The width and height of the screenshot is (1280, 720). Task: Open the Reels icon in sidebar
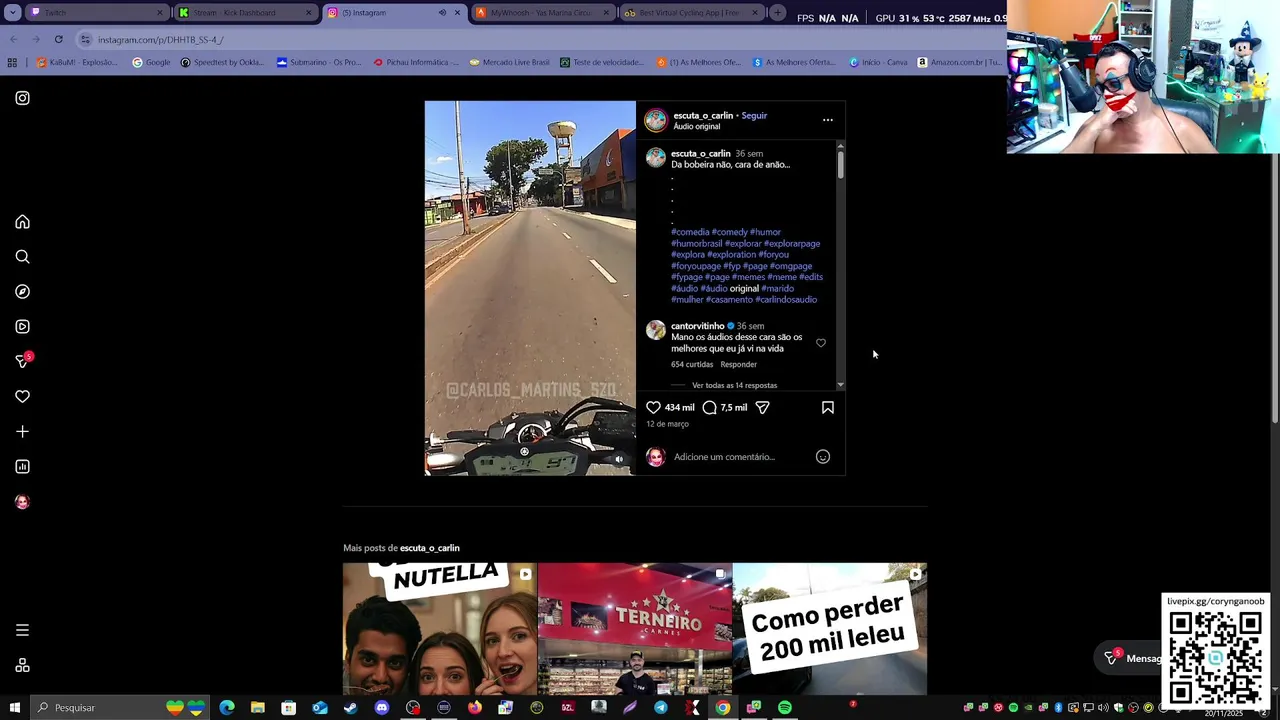22,327
